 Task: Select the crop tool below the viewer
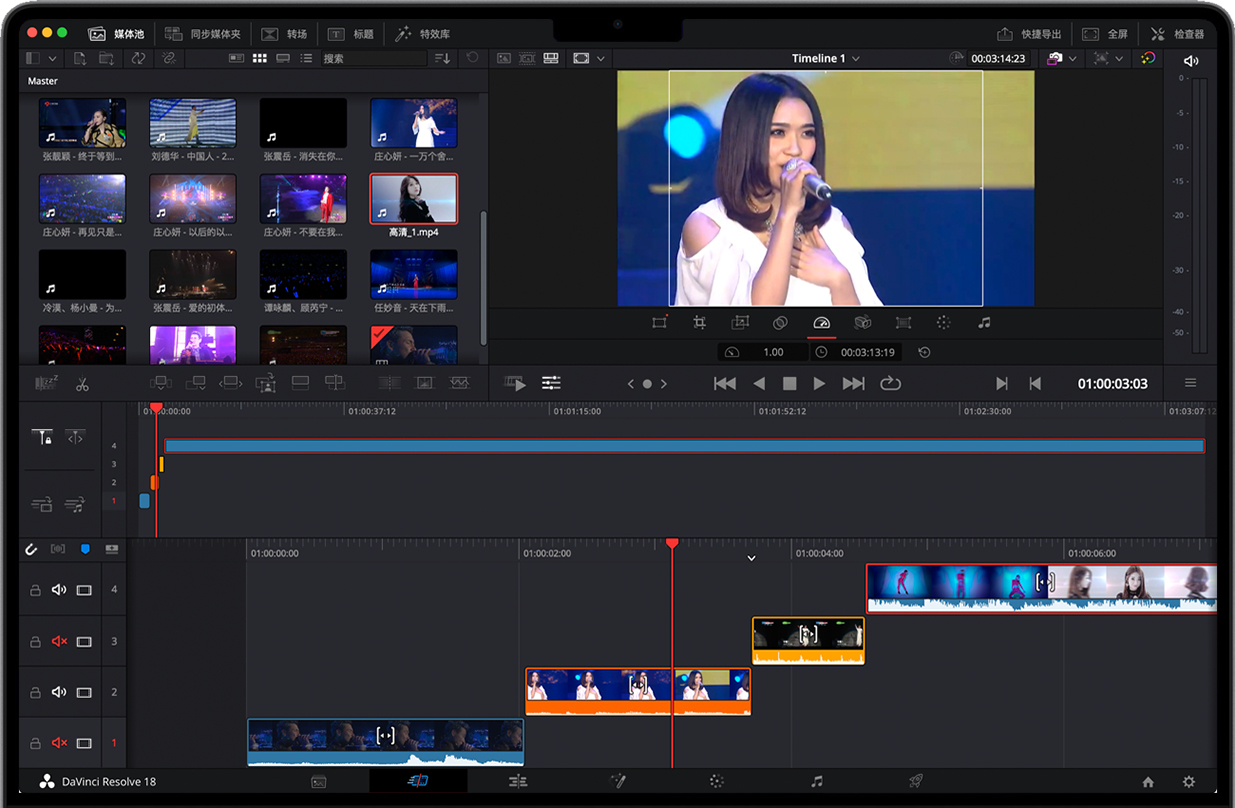[x=699, y=323]
